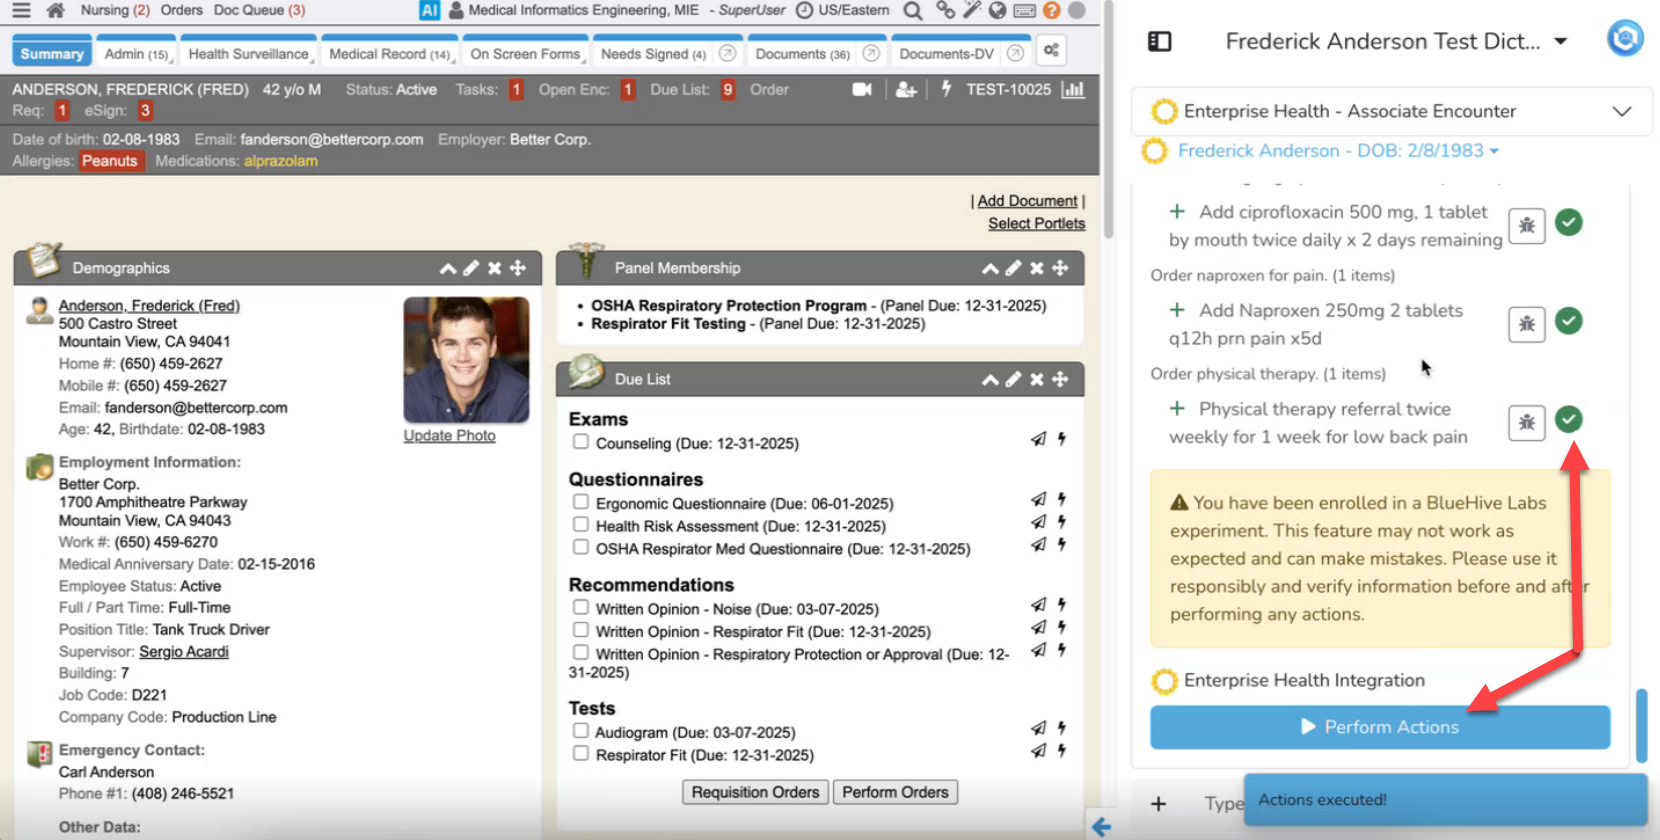Check the Counseling exam checkbox
The image size is (1660, 840).
pos(580,442)
